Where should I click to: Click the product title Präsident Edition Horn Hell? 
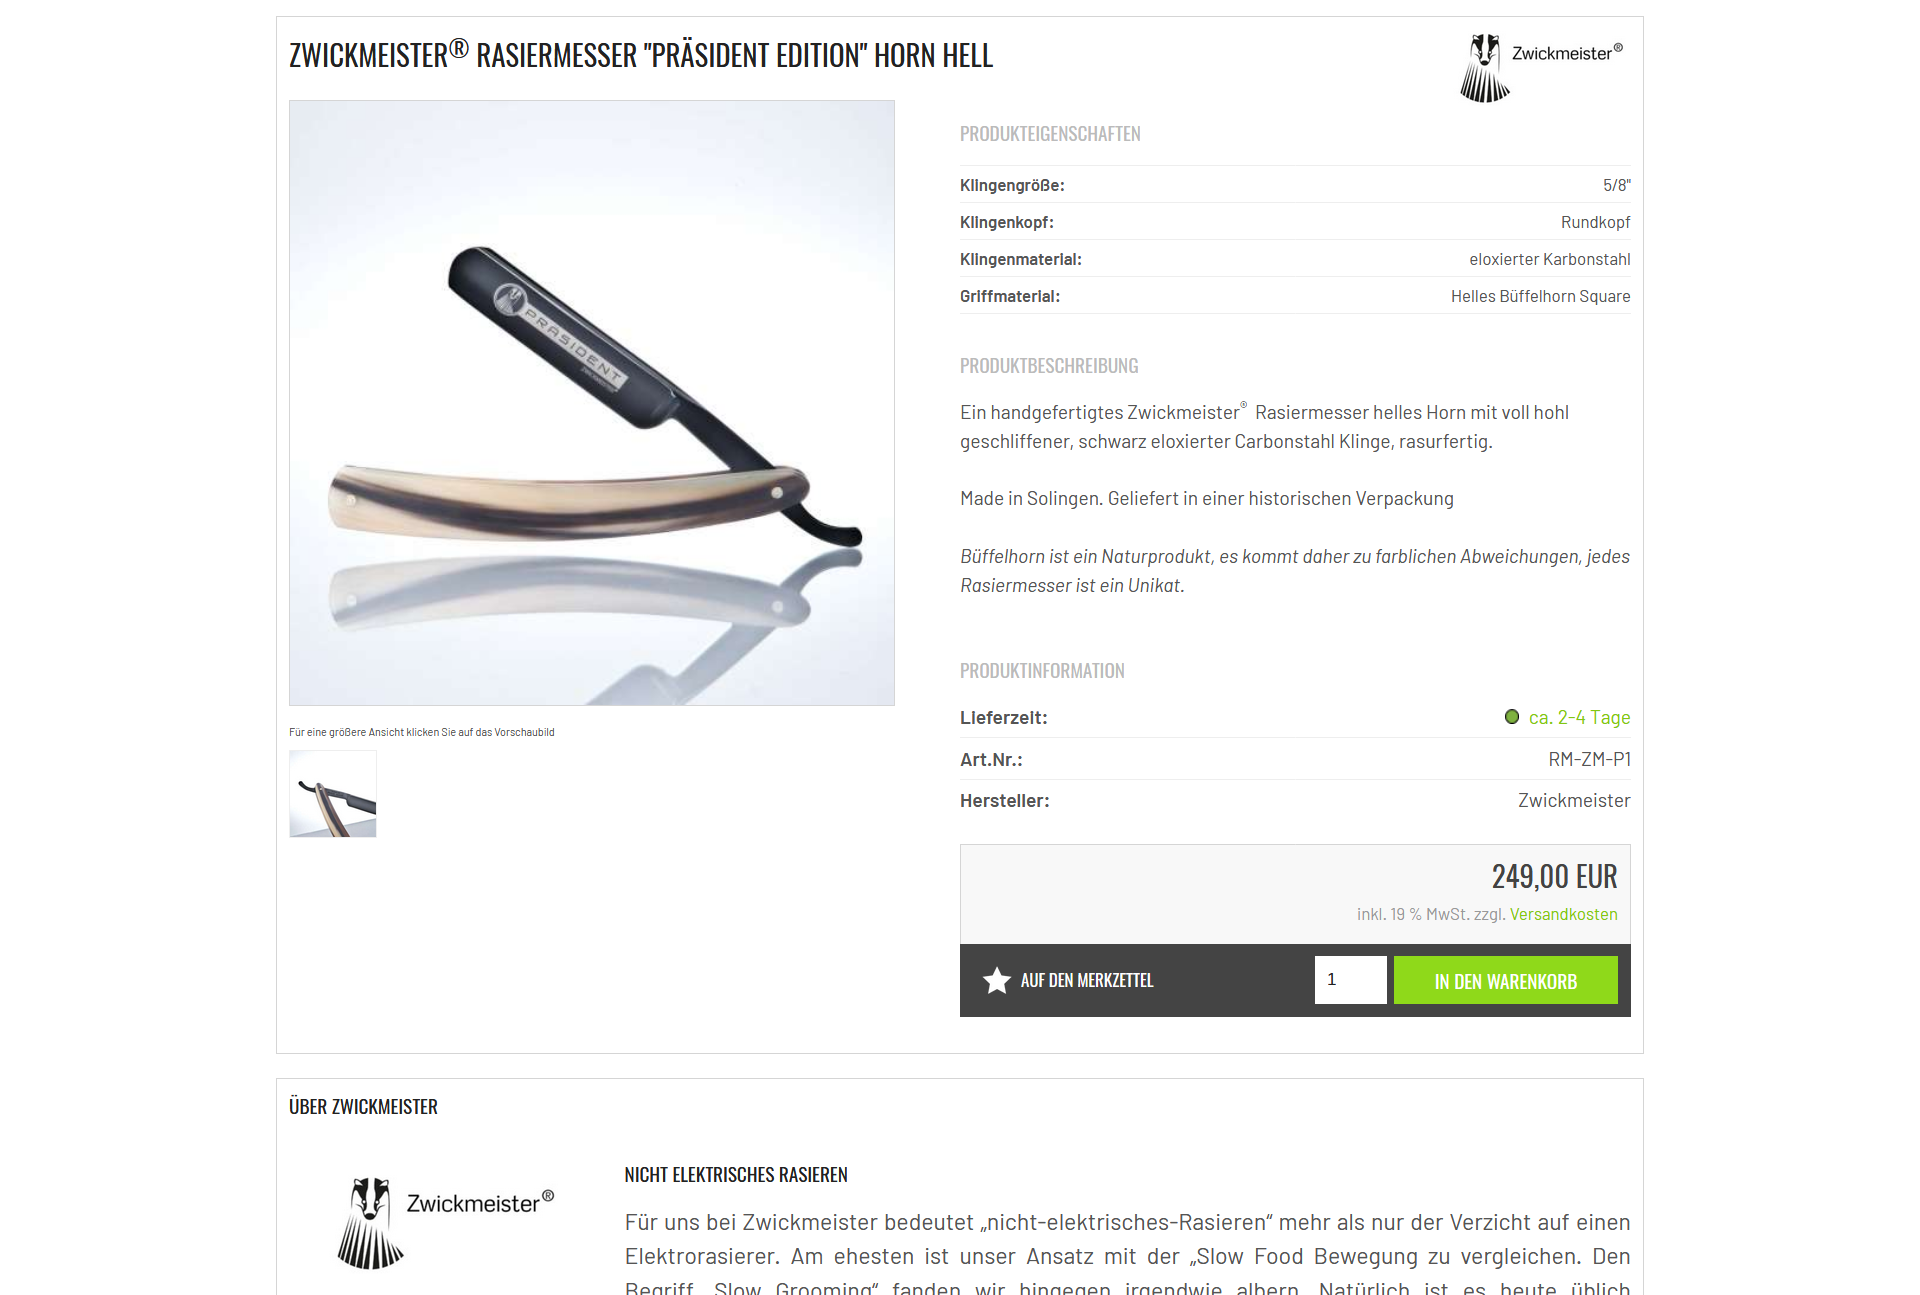click(641, 54)
